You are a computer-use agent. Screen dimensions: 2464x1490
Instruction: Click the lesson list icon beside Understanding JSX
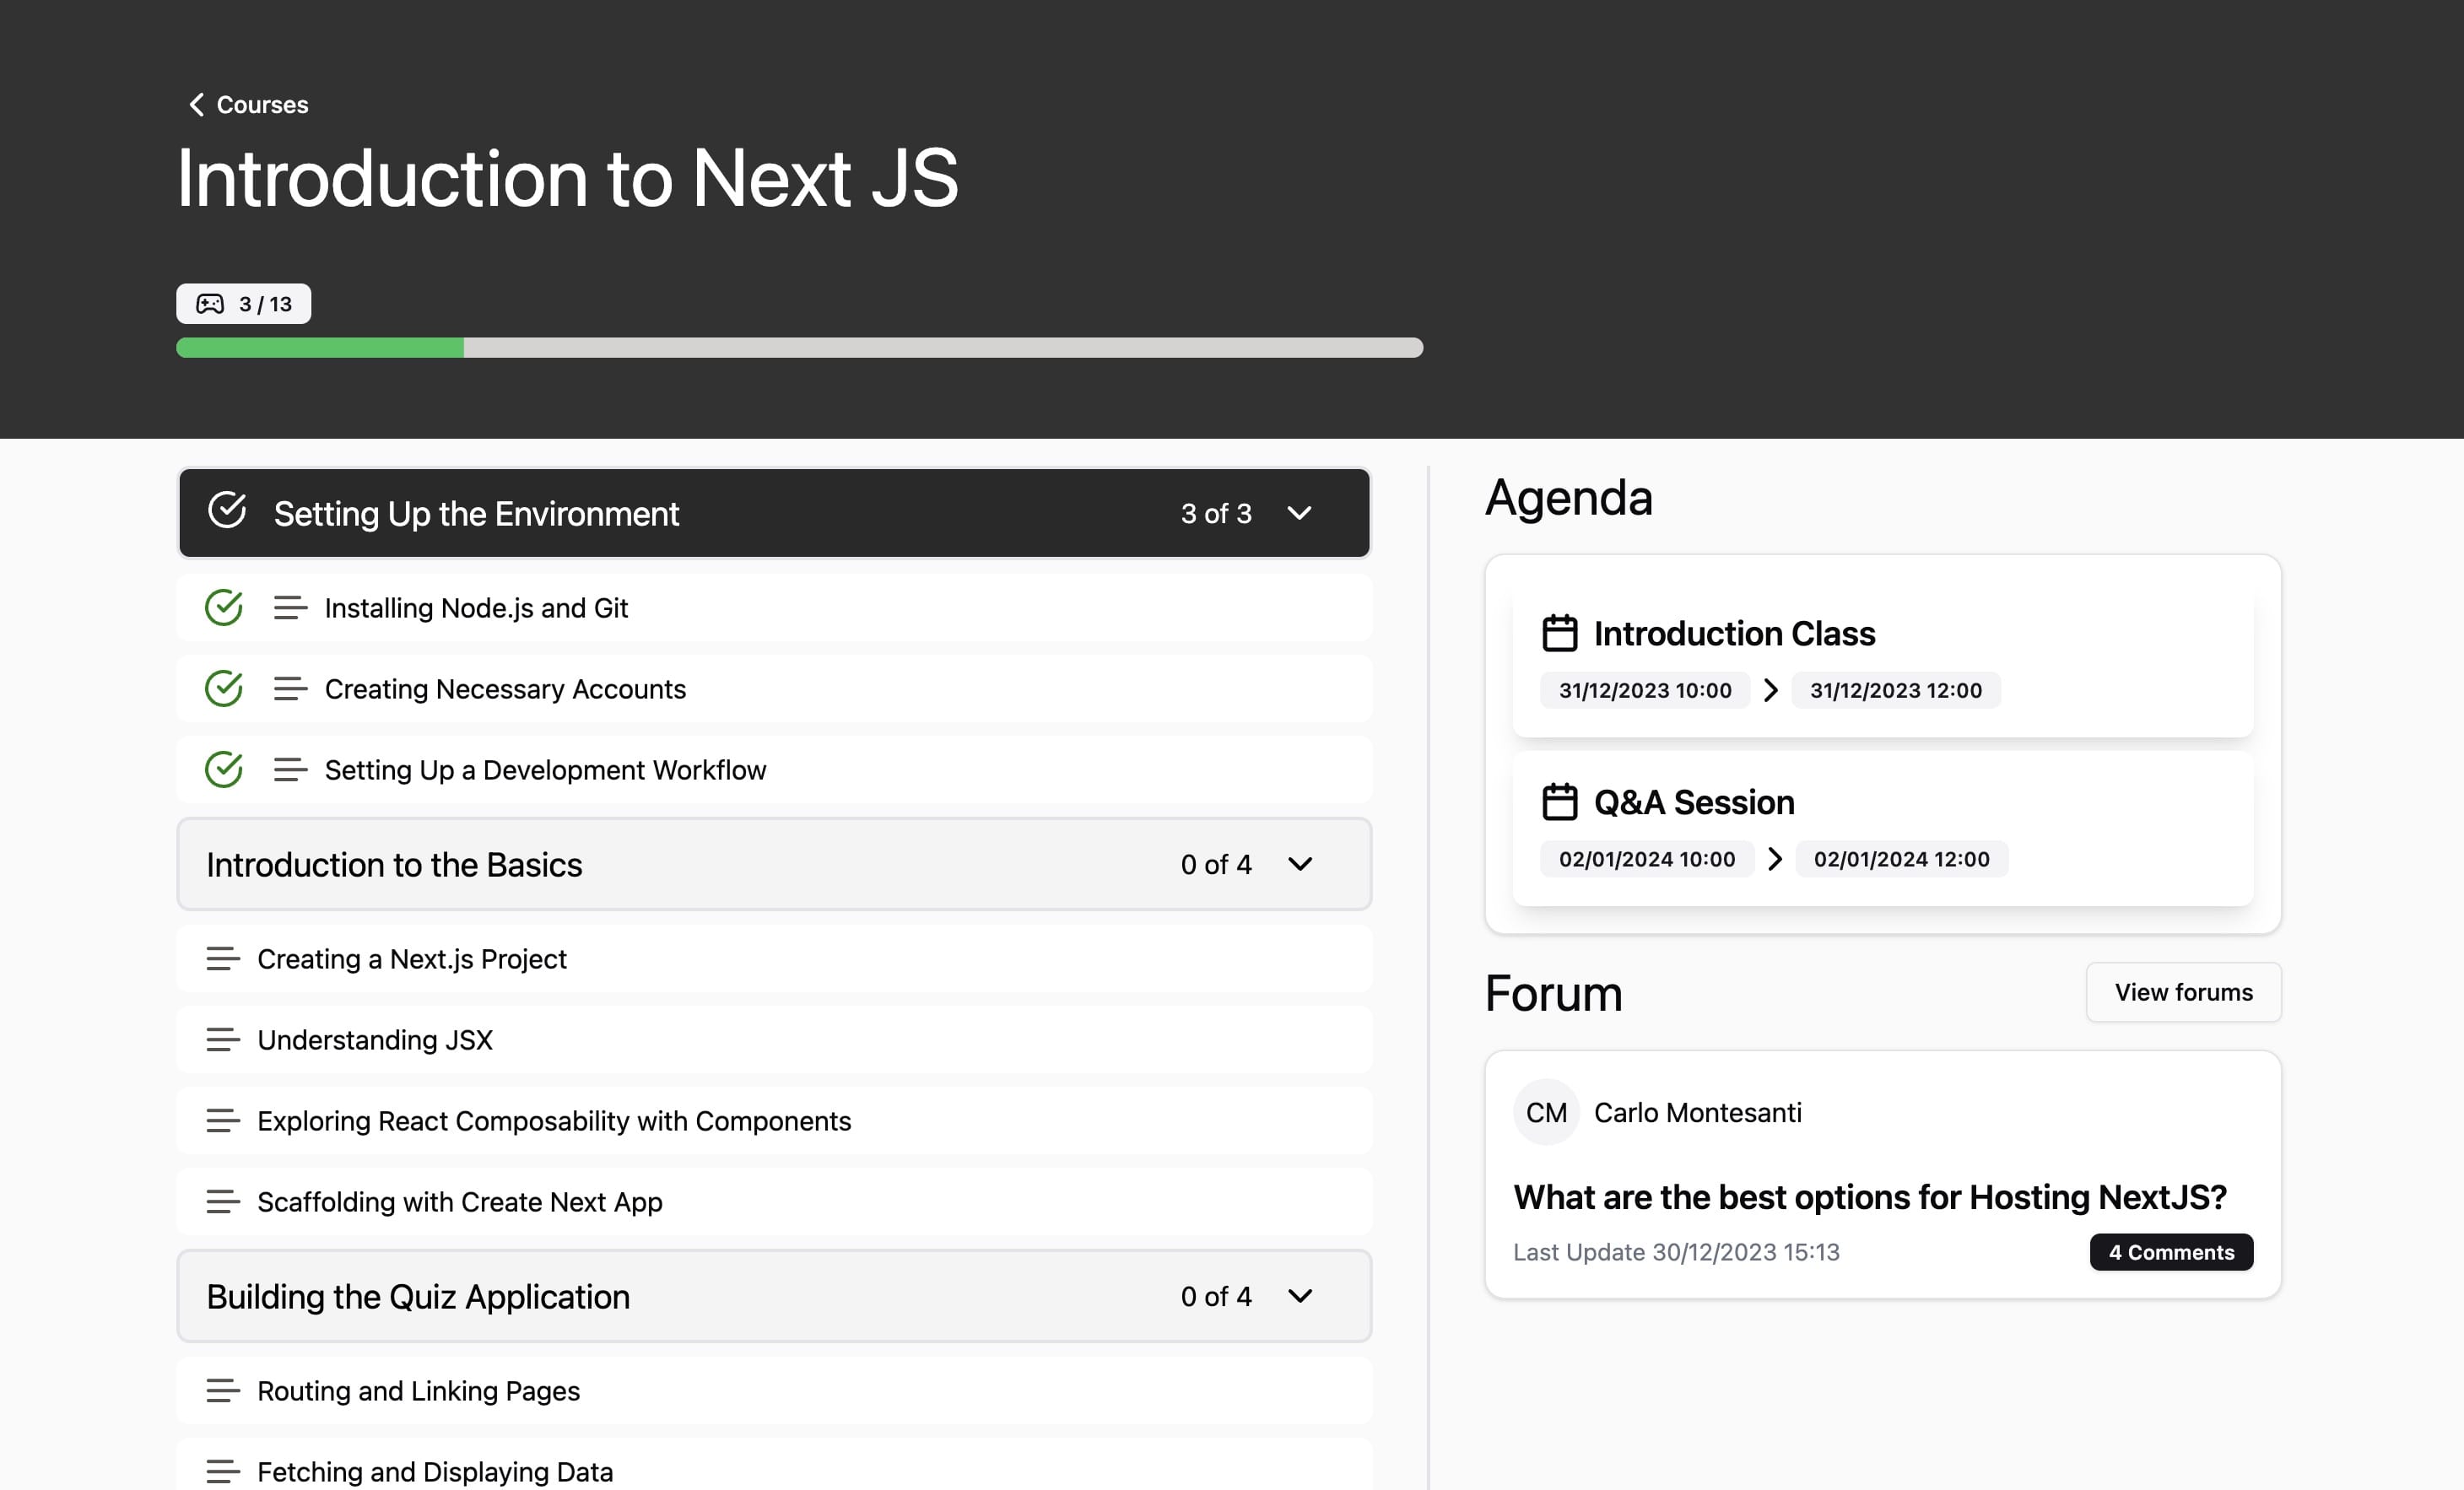click(x=222, y=1040)
